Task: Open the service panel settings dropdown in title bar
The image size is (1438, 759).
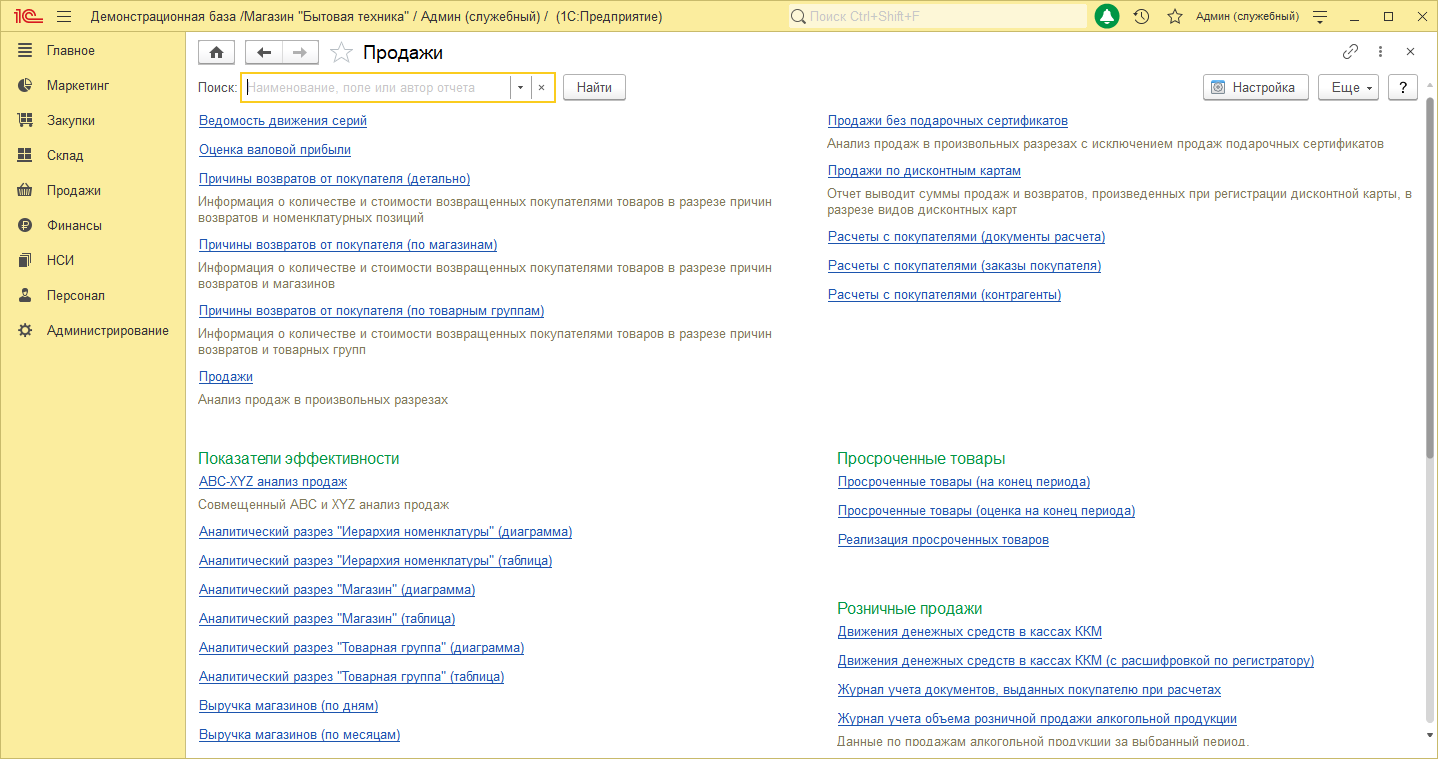Action: 1321,17
